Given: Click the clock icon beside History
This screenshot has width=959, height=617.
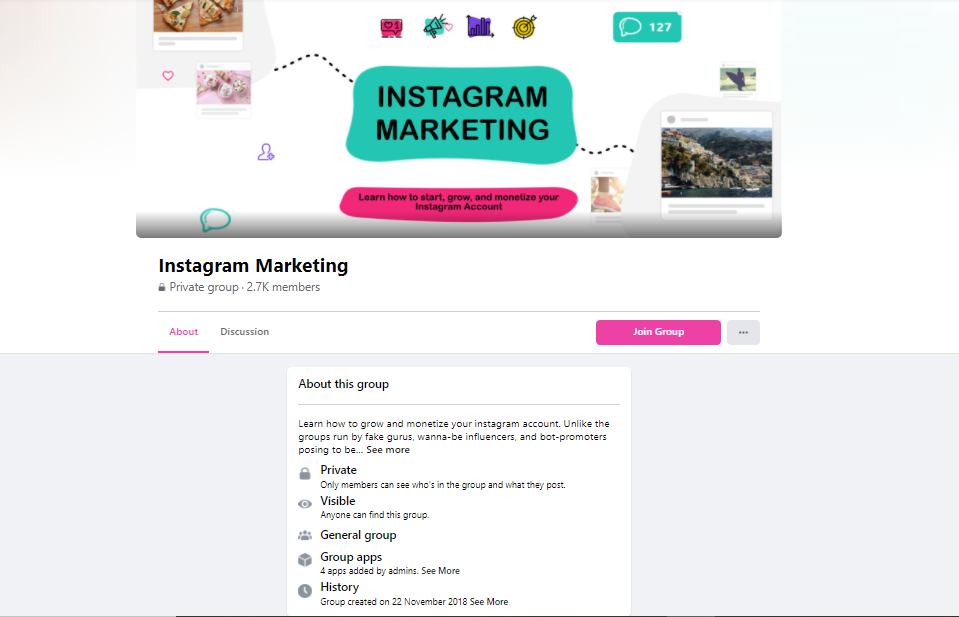Looking at the screenshot, I should coord(305,591).
